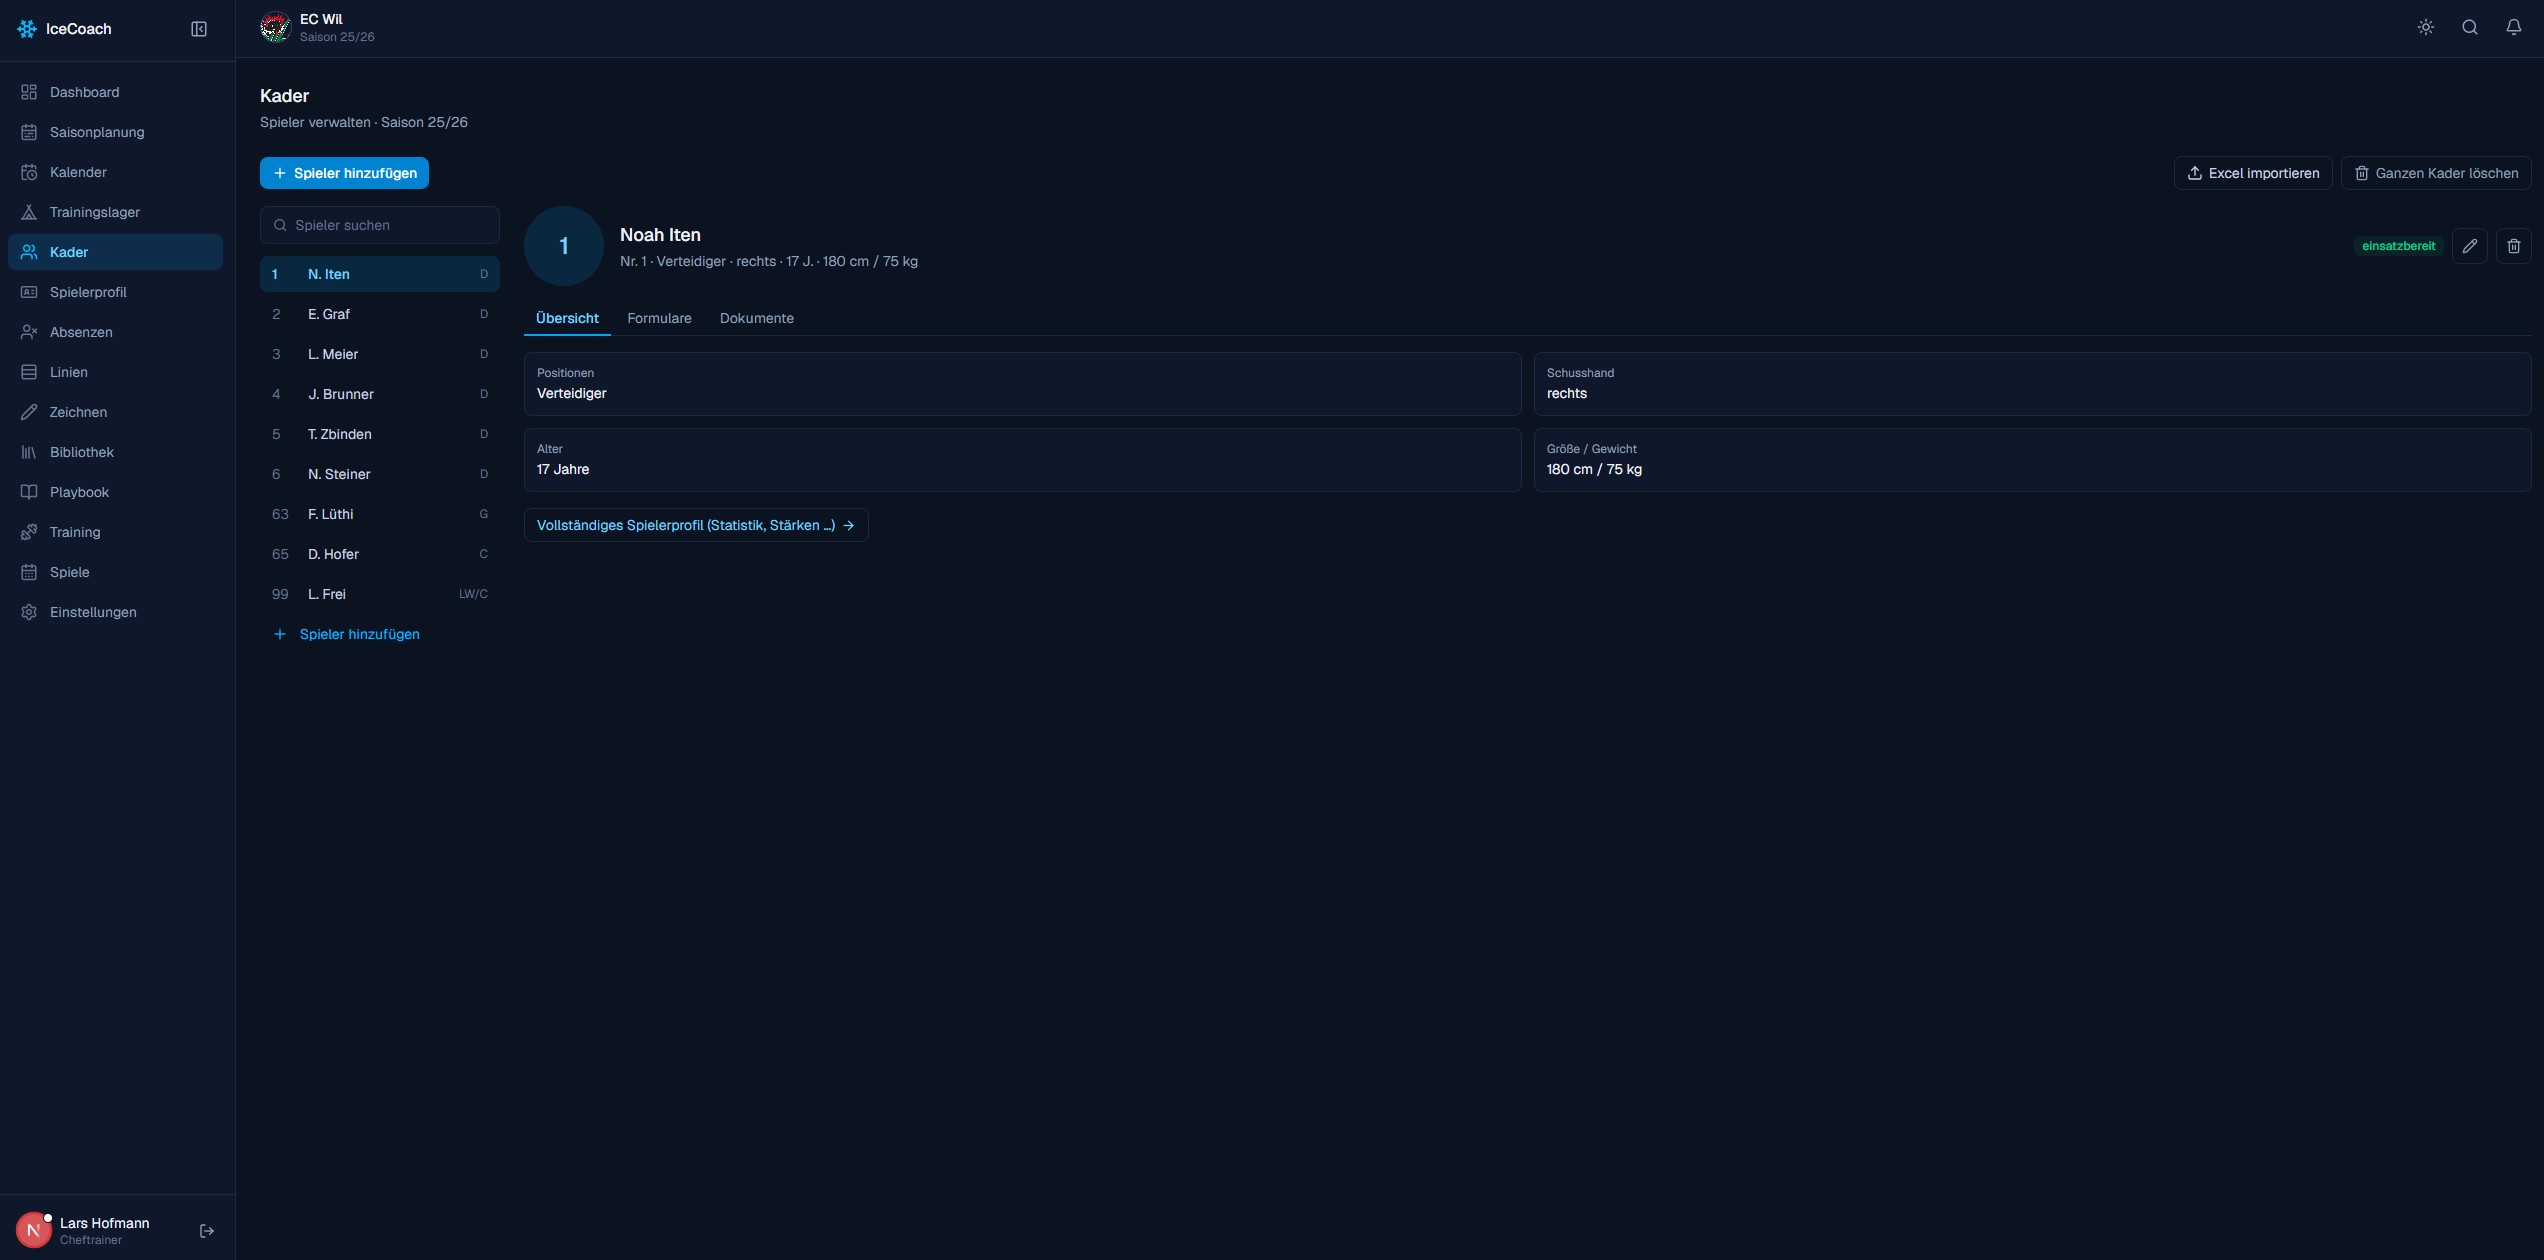Go to Absenzen
The height and width of the screenshot is (1260, 2544).
coord(115,332)
